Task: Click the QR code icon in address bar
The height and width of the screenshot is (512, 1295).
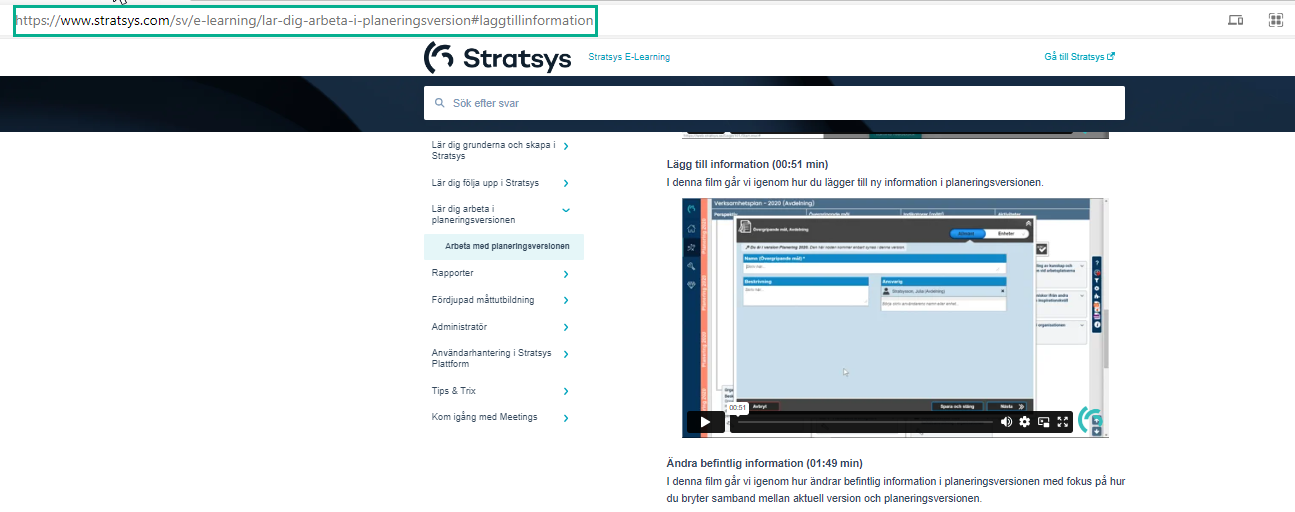Action: 1275,20
